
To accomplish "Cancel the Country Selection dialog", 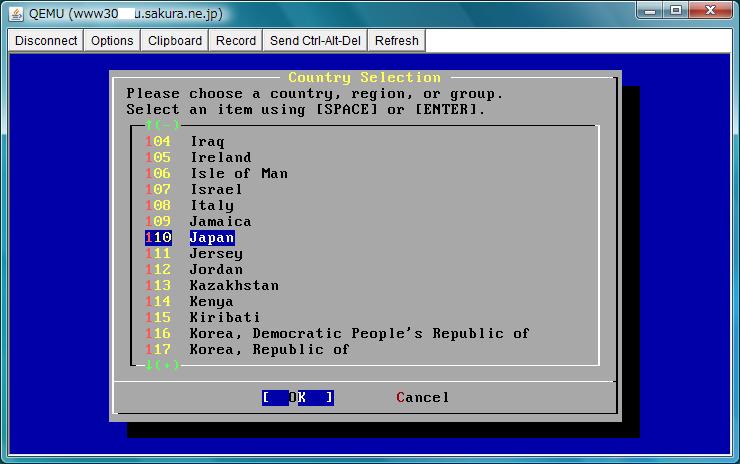I will 422,397.
